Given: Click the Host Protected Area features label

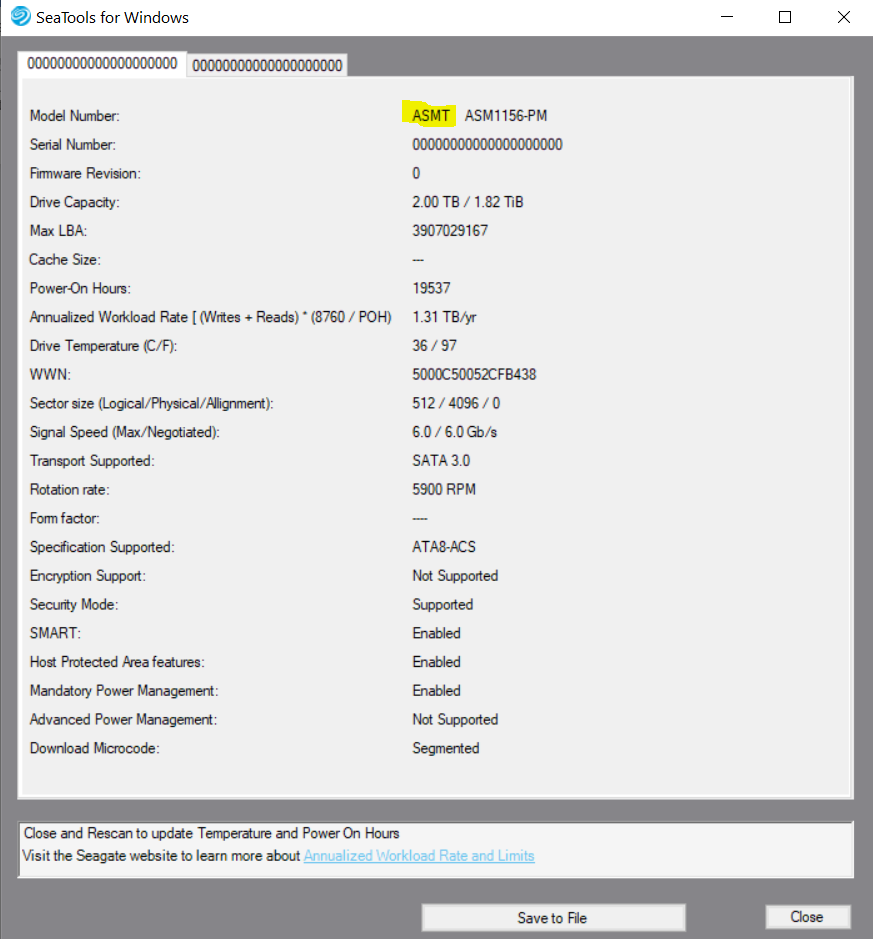Looking at the screenshot, I should 117,662.
